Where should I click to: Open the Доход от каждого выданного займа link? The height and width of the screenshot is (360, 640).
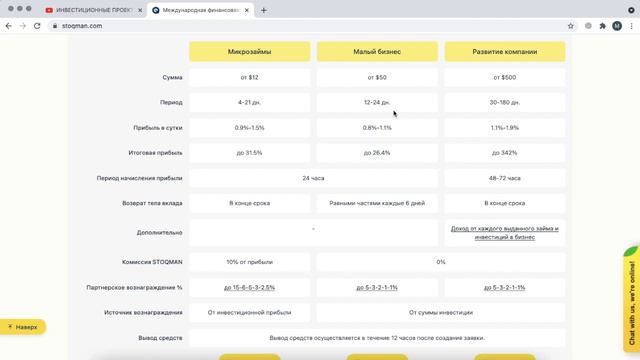(x=505, y=233)
